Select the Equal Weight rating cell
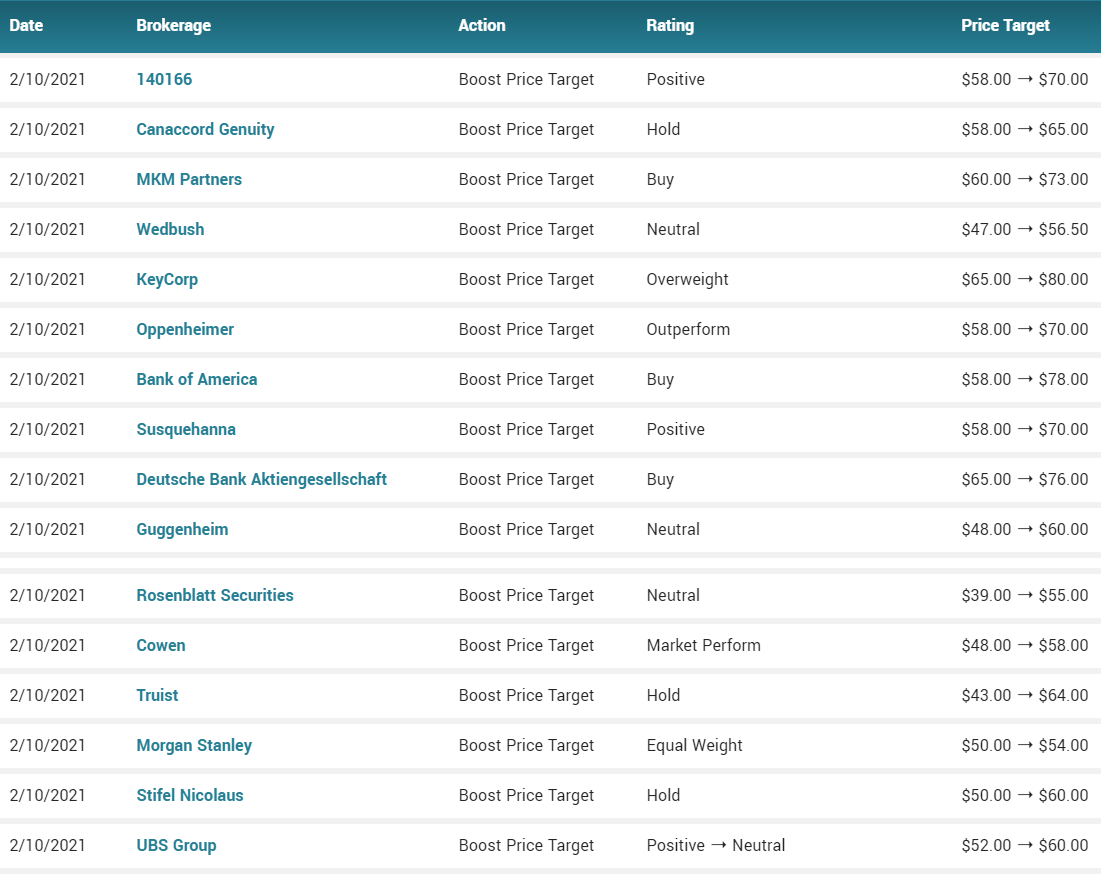 pos(694,746)
